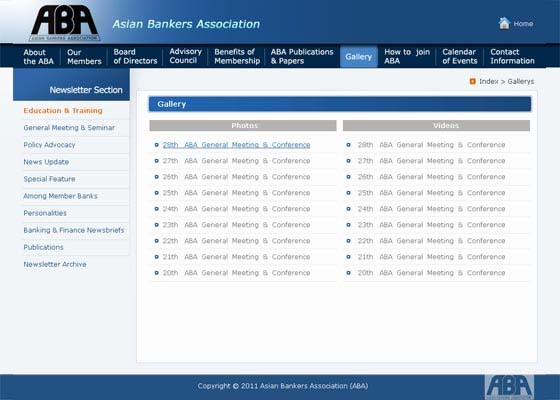560x400 pixels.
Task: Open Publications sidebar link
Action: [43, 247]
